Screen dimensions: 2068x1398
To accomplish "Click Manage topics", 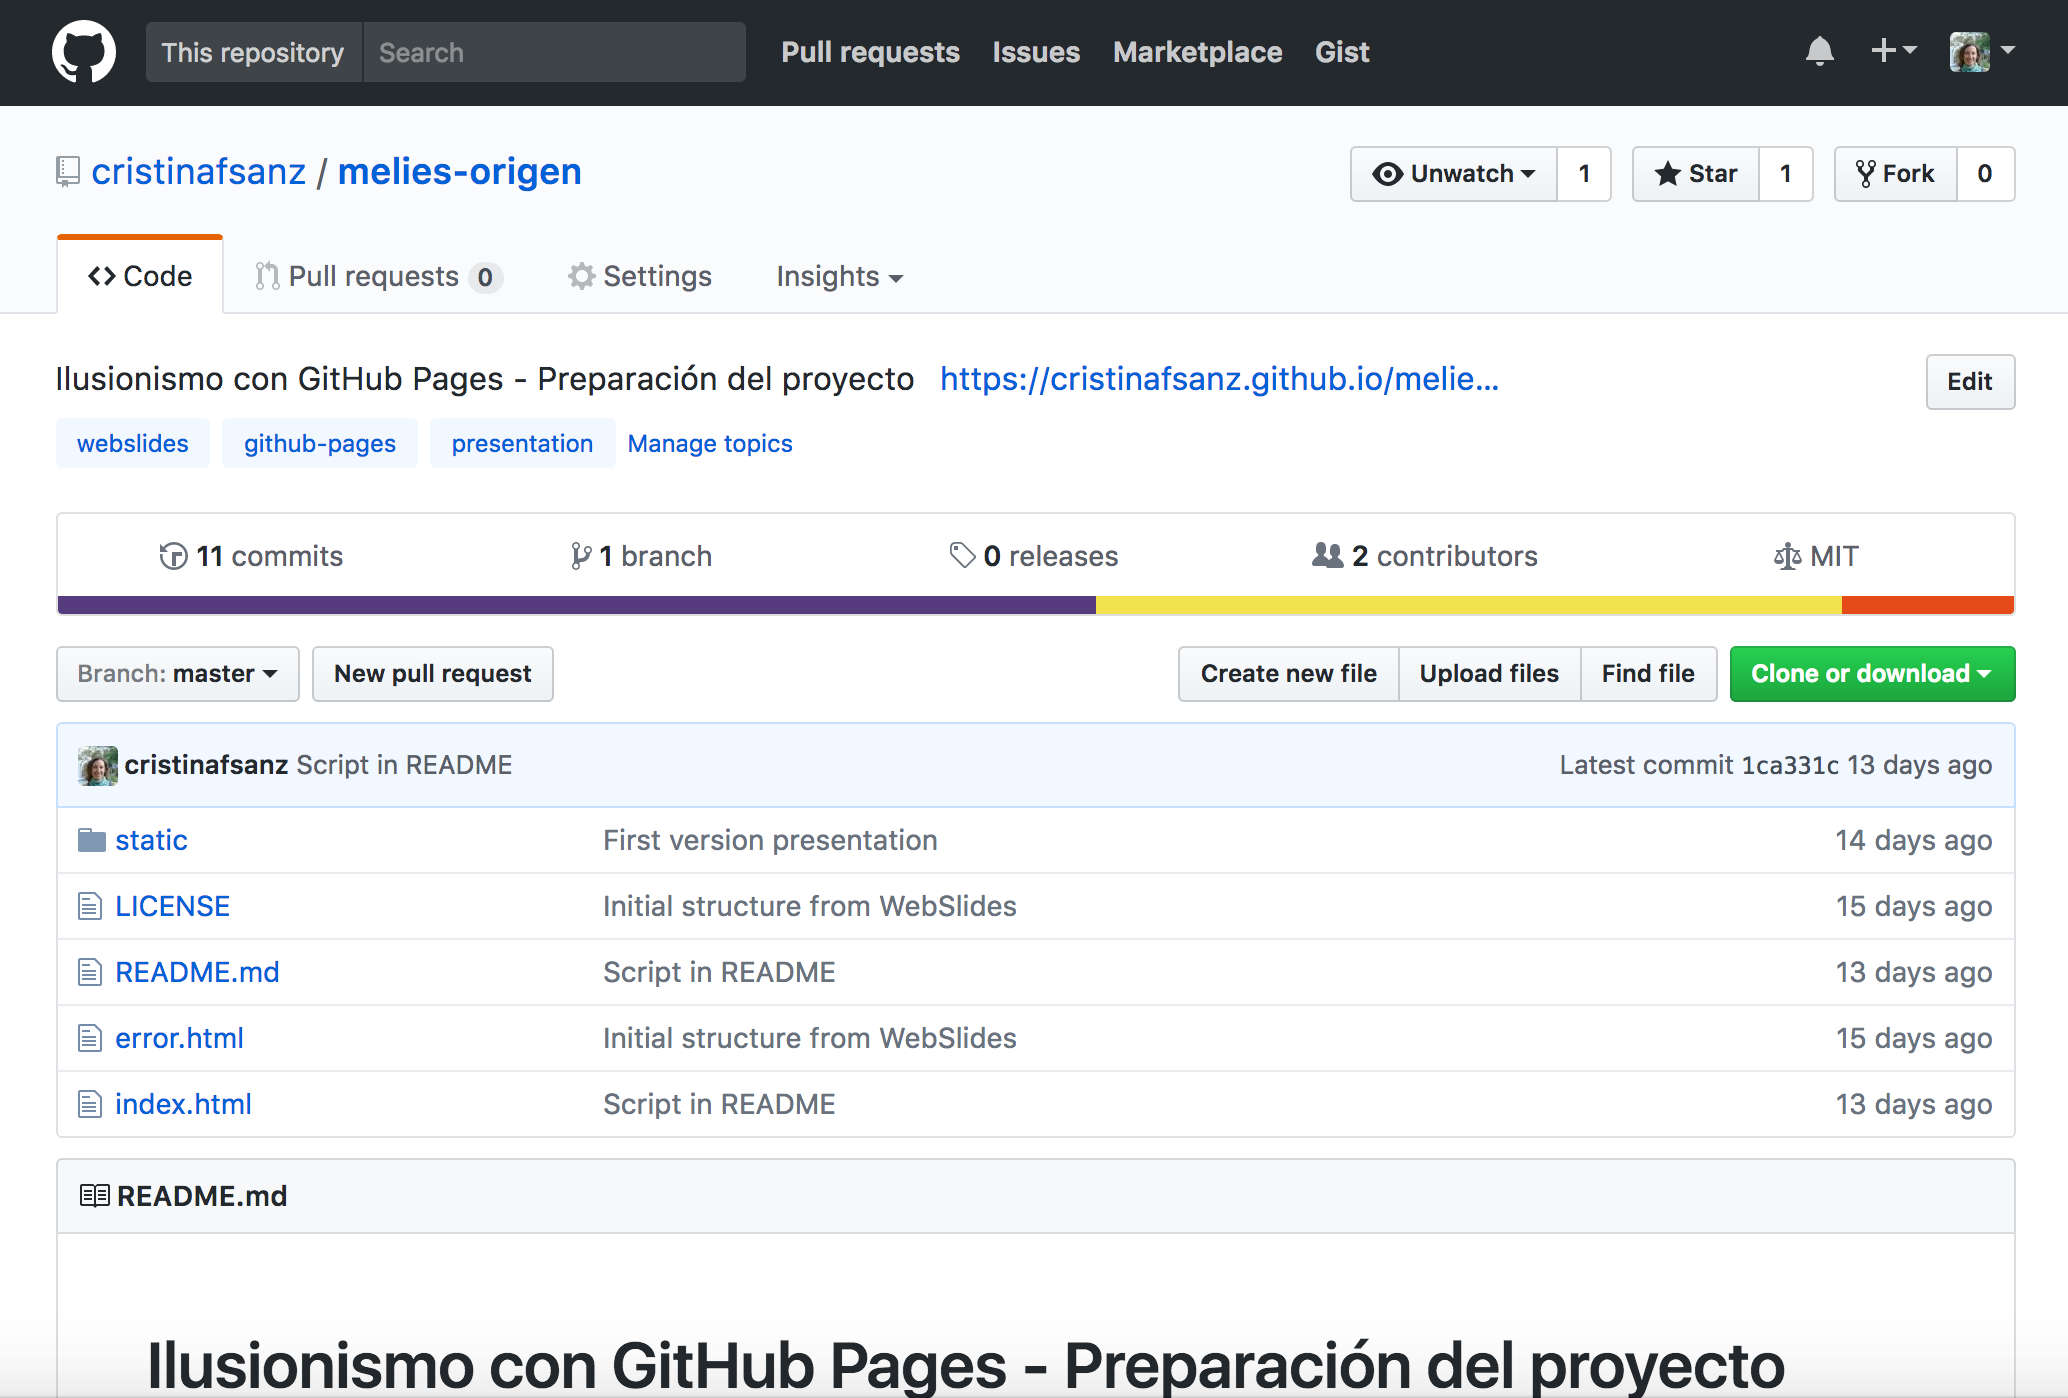I will coord(710,443).
